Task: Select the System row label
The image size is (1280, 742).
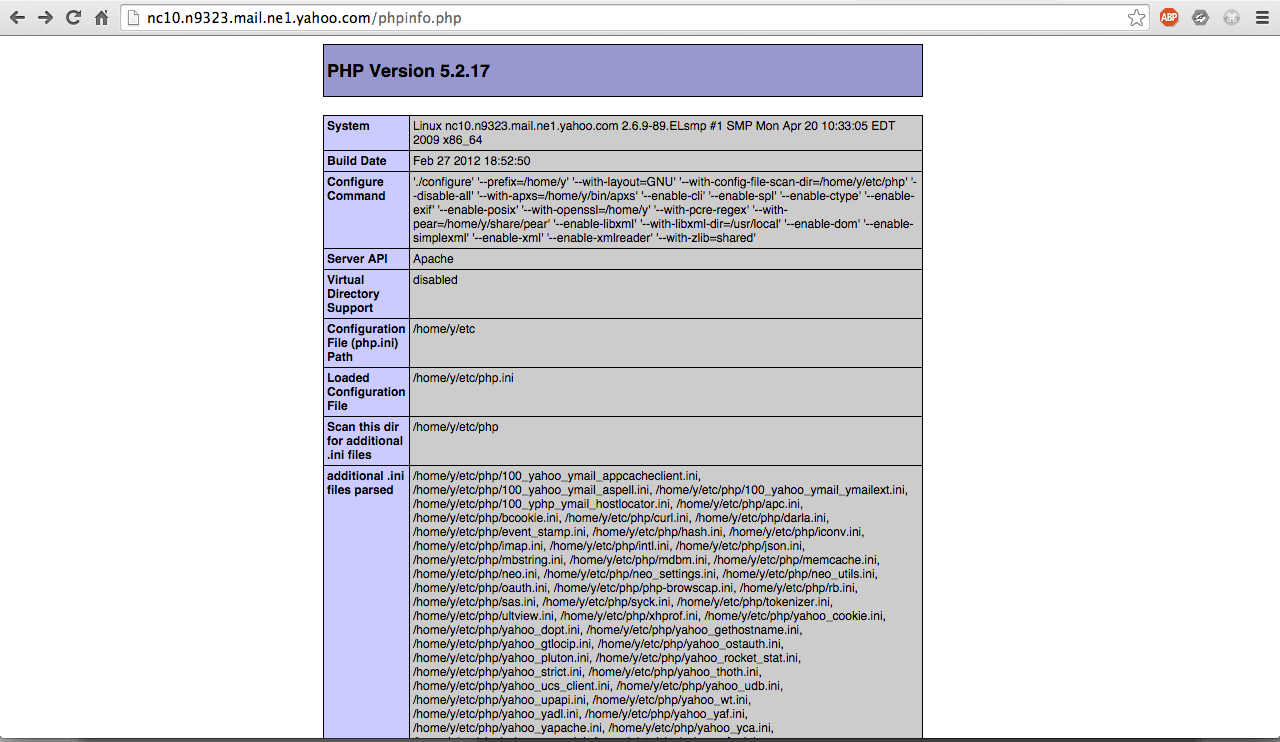Action: (x=348, y=126)
